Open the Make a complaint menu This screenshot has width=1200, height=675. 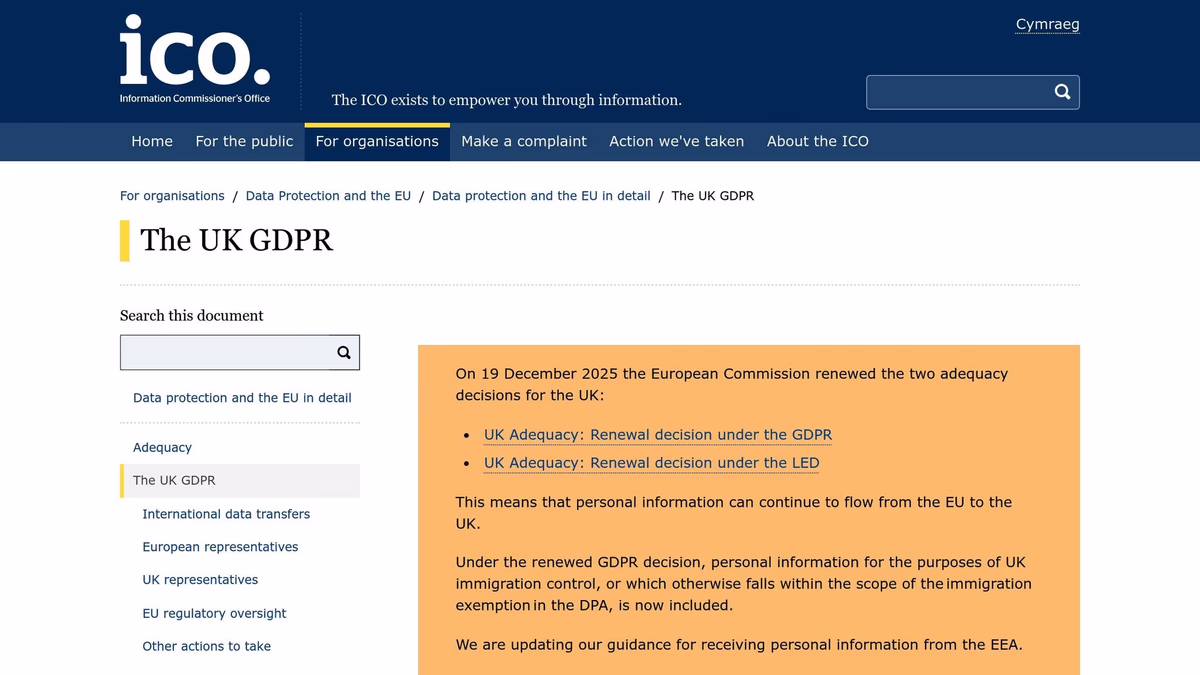pos(524,141)
